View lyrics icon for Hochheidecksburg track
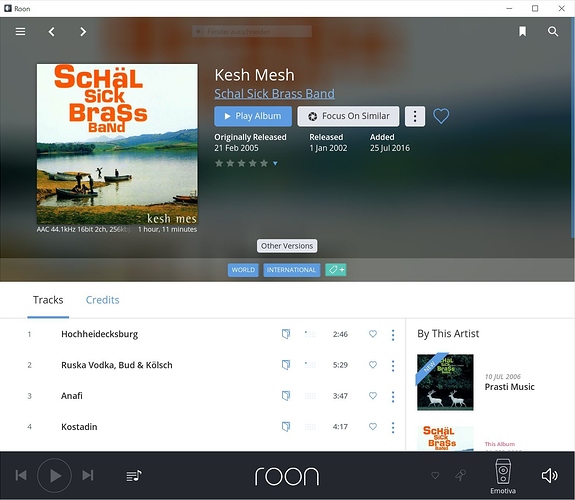 tap(286, 334)
